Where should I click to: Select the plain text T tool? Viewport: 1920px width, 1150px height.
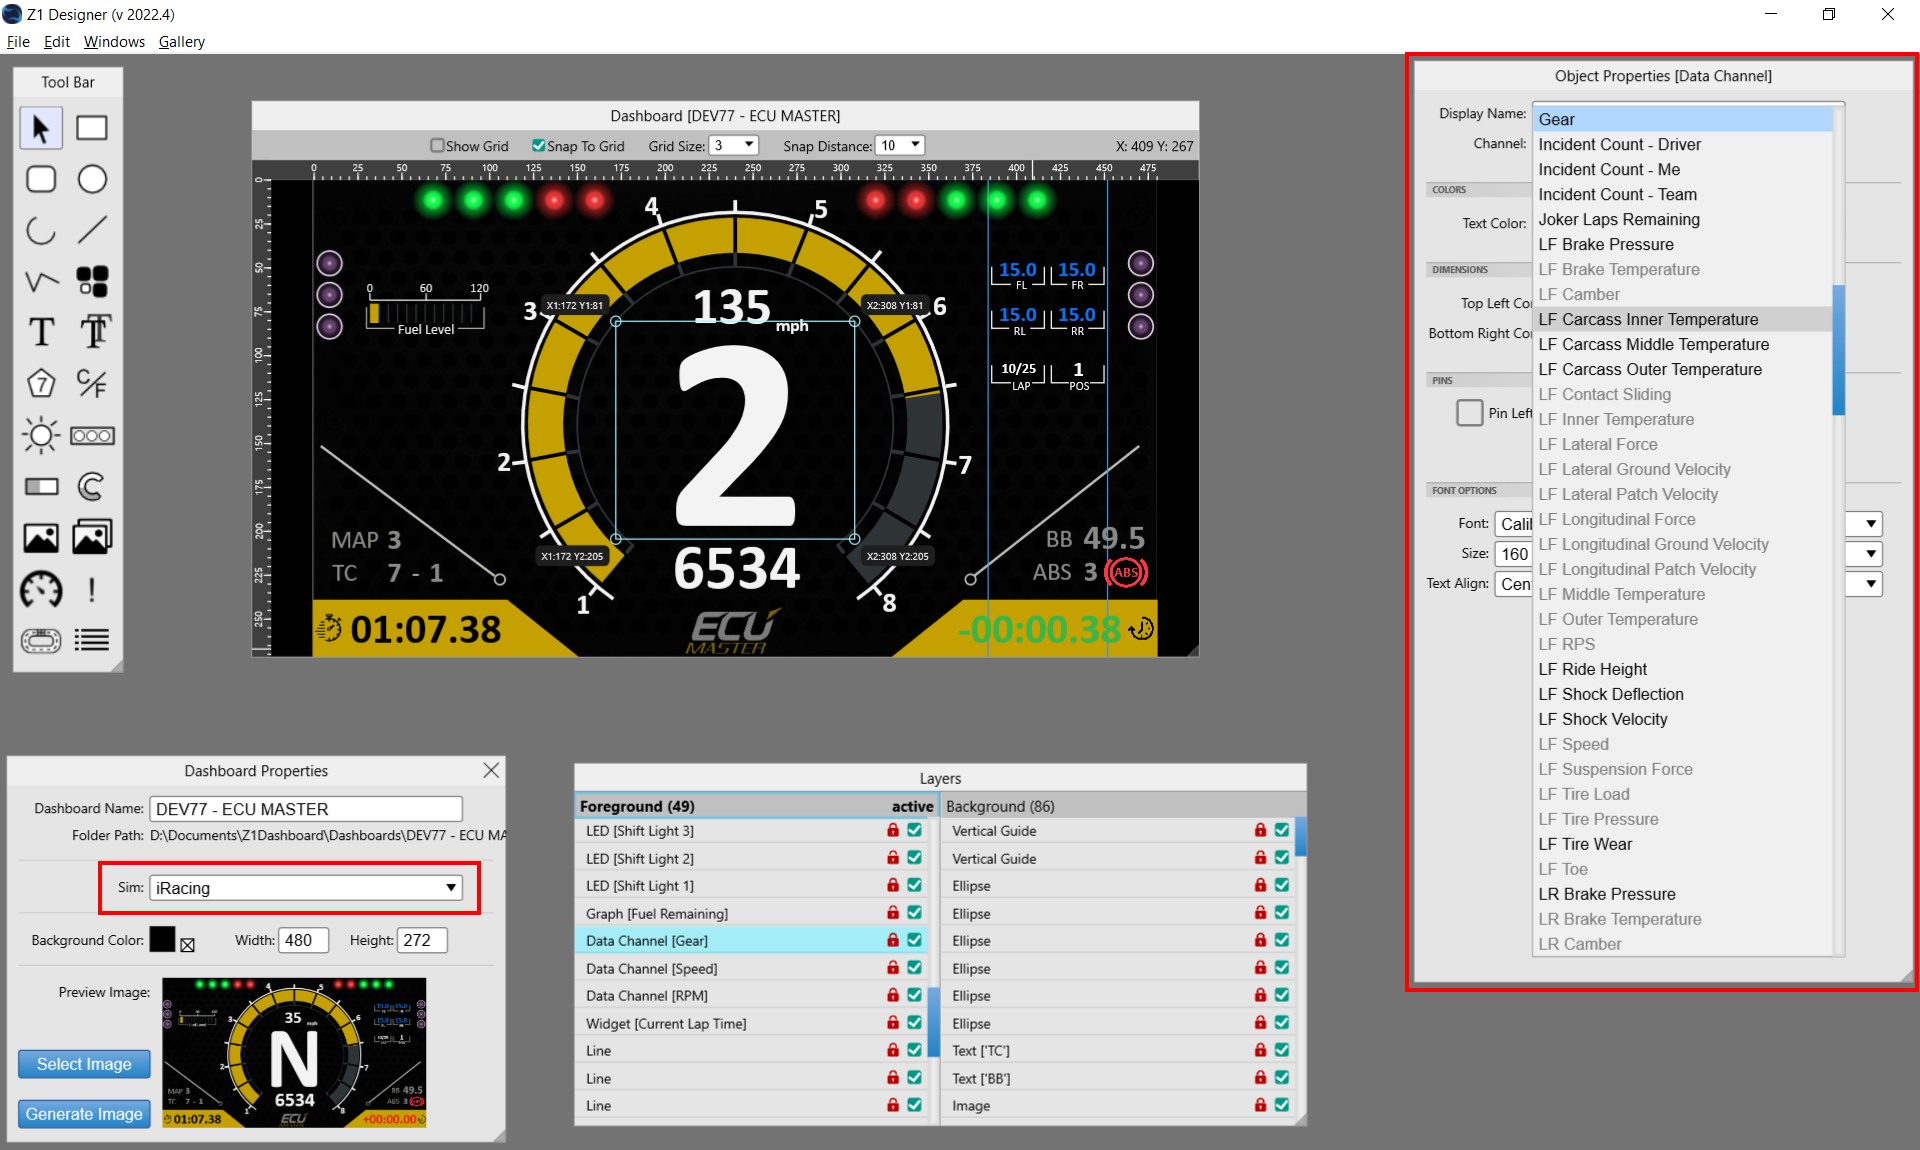41,332
